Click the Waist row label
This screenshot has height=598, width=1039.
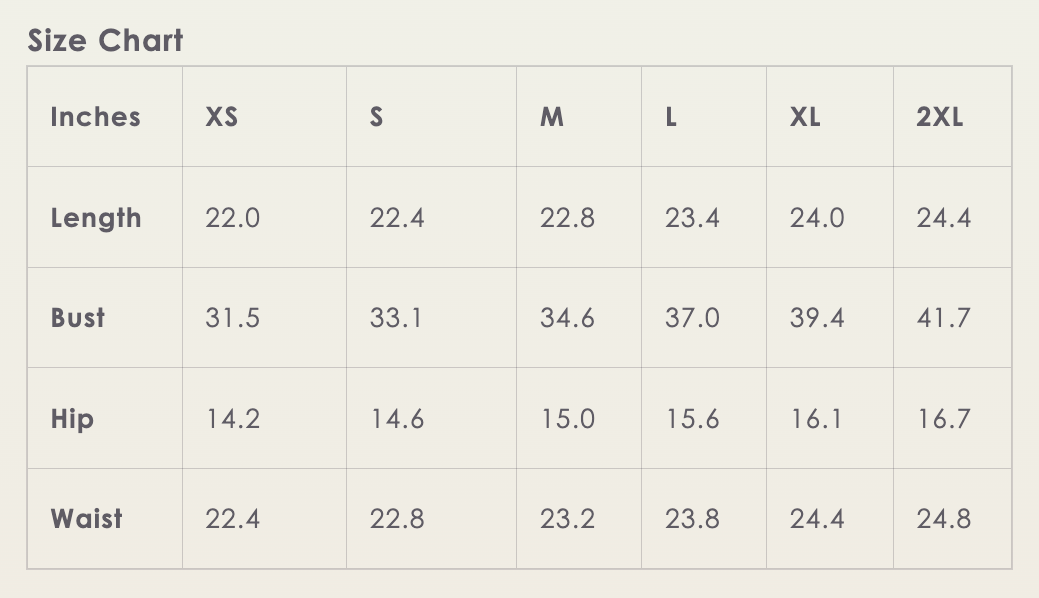pyautogui.click(x=86, y=519)
